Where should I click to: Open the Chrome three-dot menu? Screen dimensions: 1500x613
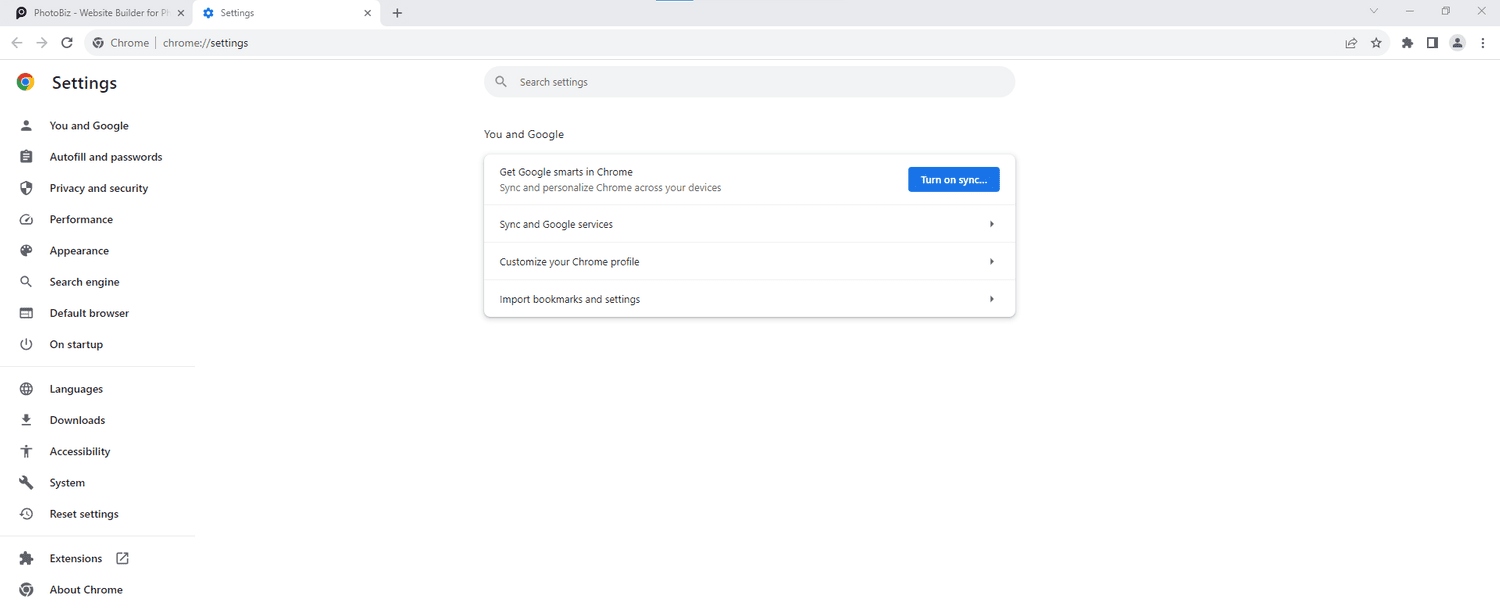1483,43
